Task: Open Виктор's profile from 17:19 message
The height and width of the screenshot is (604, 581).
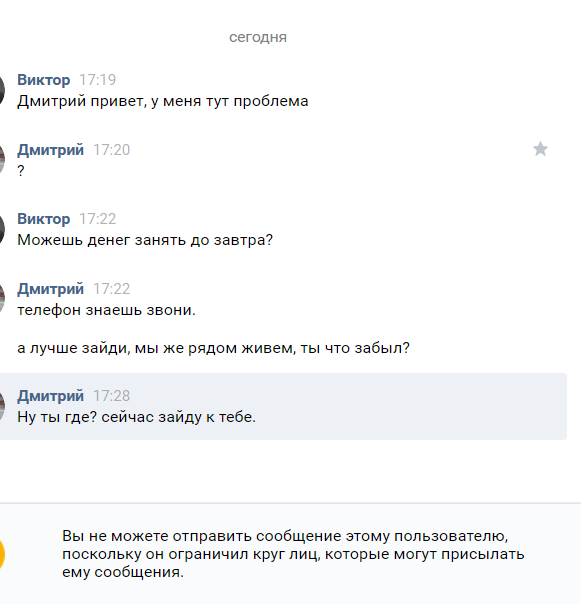Action: (x=44, y=80)
